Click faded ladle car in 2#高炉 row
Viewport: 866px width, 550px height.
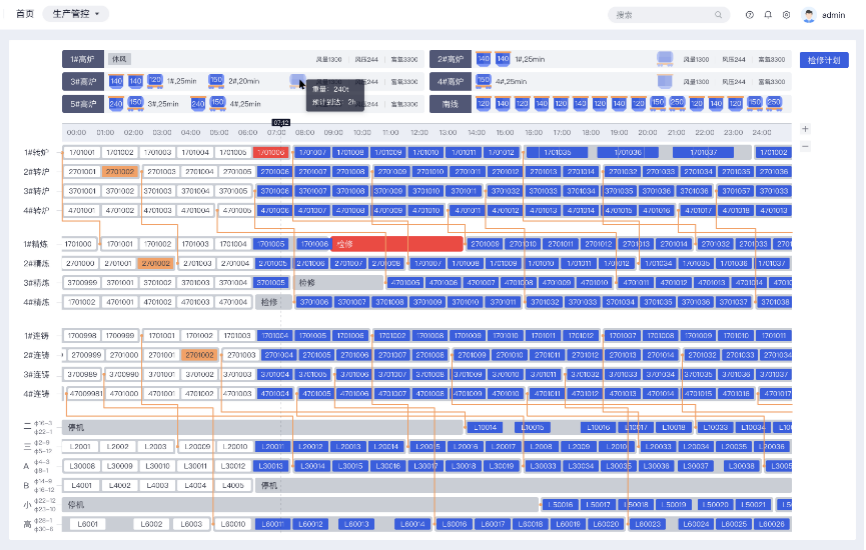point(665,58)
